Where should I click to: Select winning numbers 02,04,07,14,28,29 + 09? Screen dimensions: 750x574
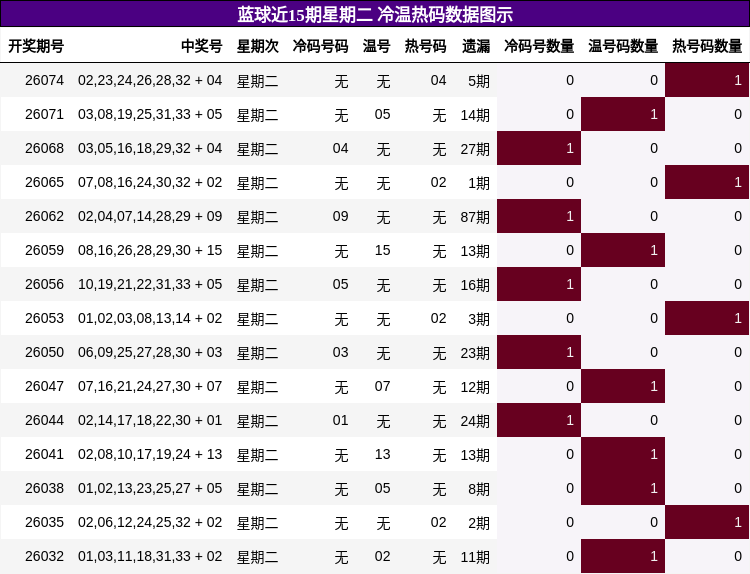click(150, 216)
